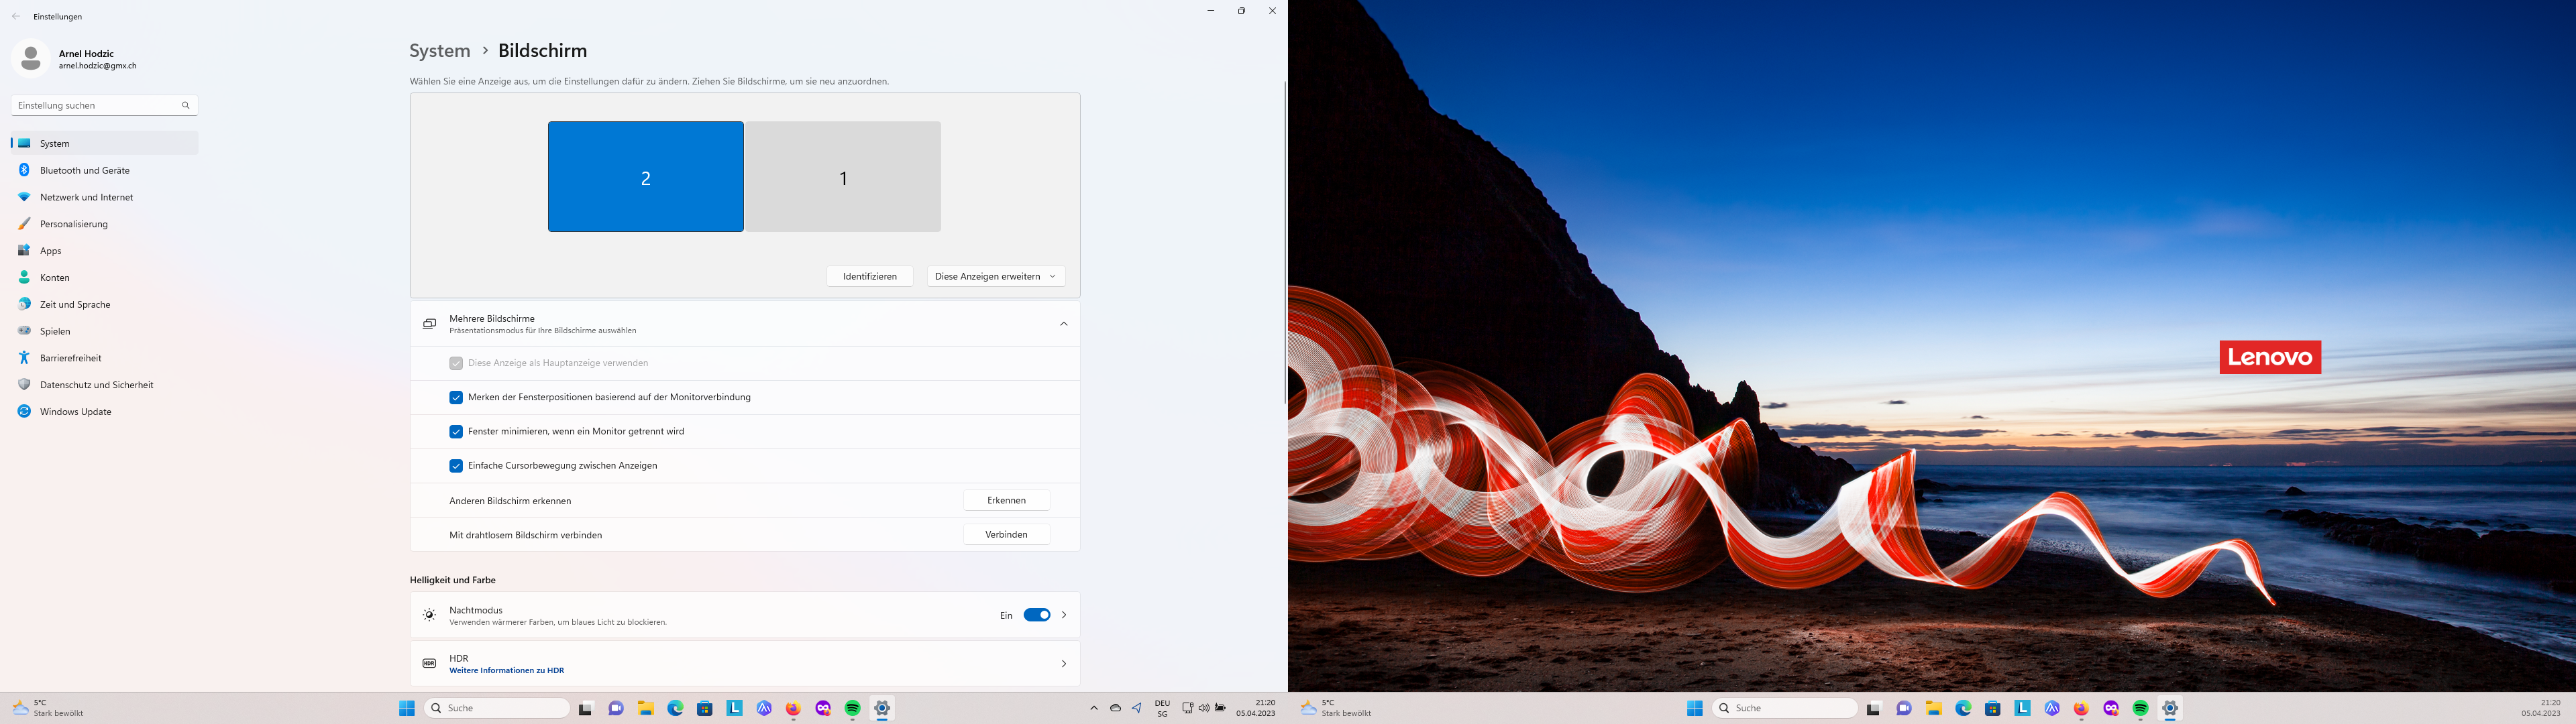Go to Netzwerk und Internet
The image size is (2576, 724).
click(x=86, y=197)
